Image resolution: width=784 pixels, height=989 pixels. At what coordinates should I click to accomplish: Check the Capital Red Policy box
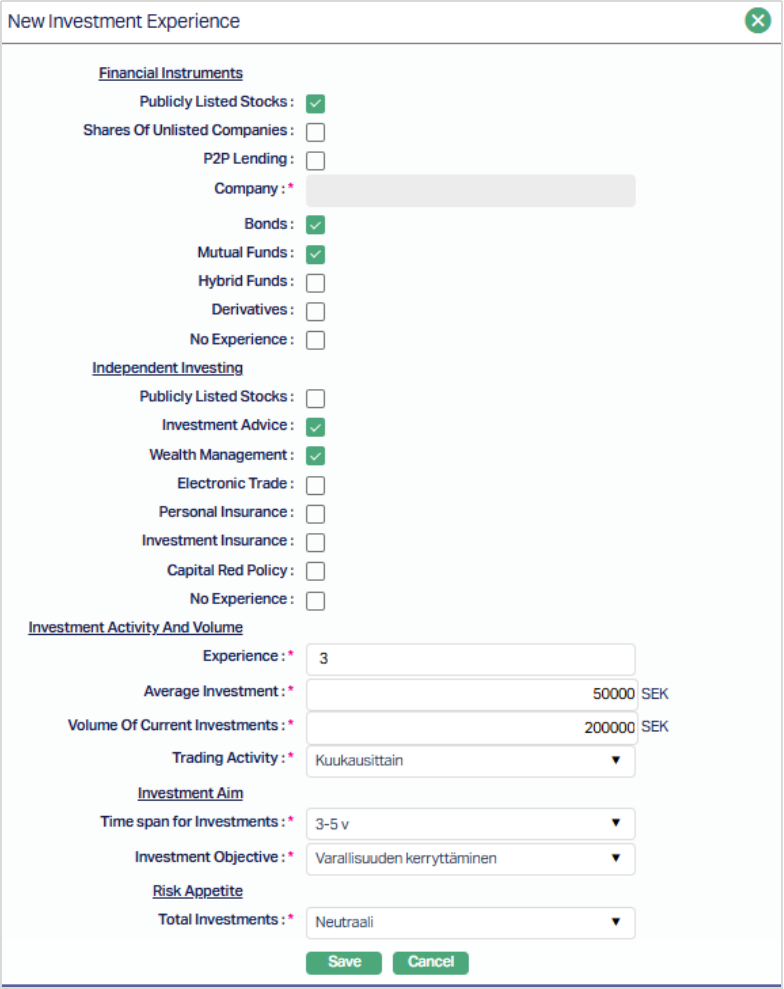(316, 572)
